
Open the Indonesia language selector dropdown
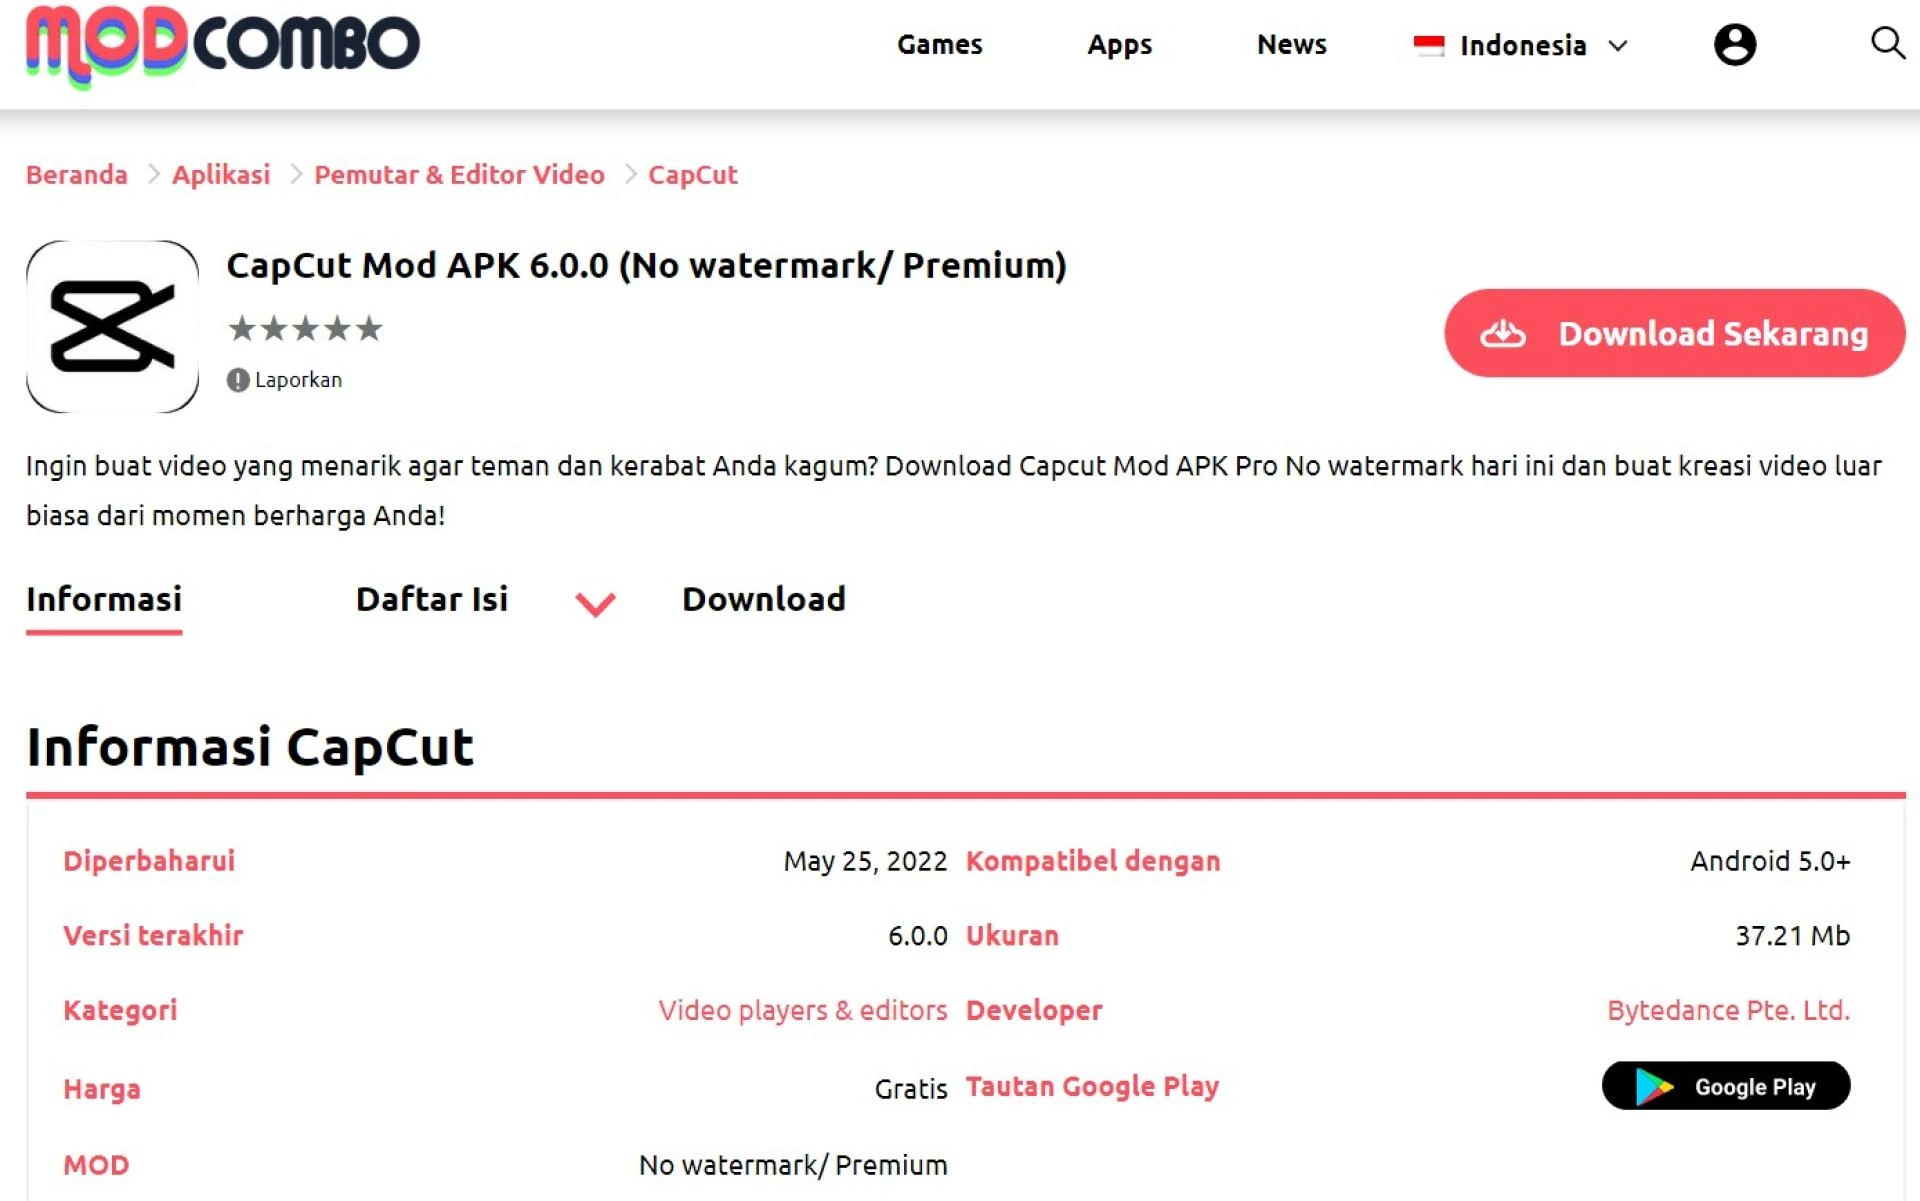point(1521,45)
